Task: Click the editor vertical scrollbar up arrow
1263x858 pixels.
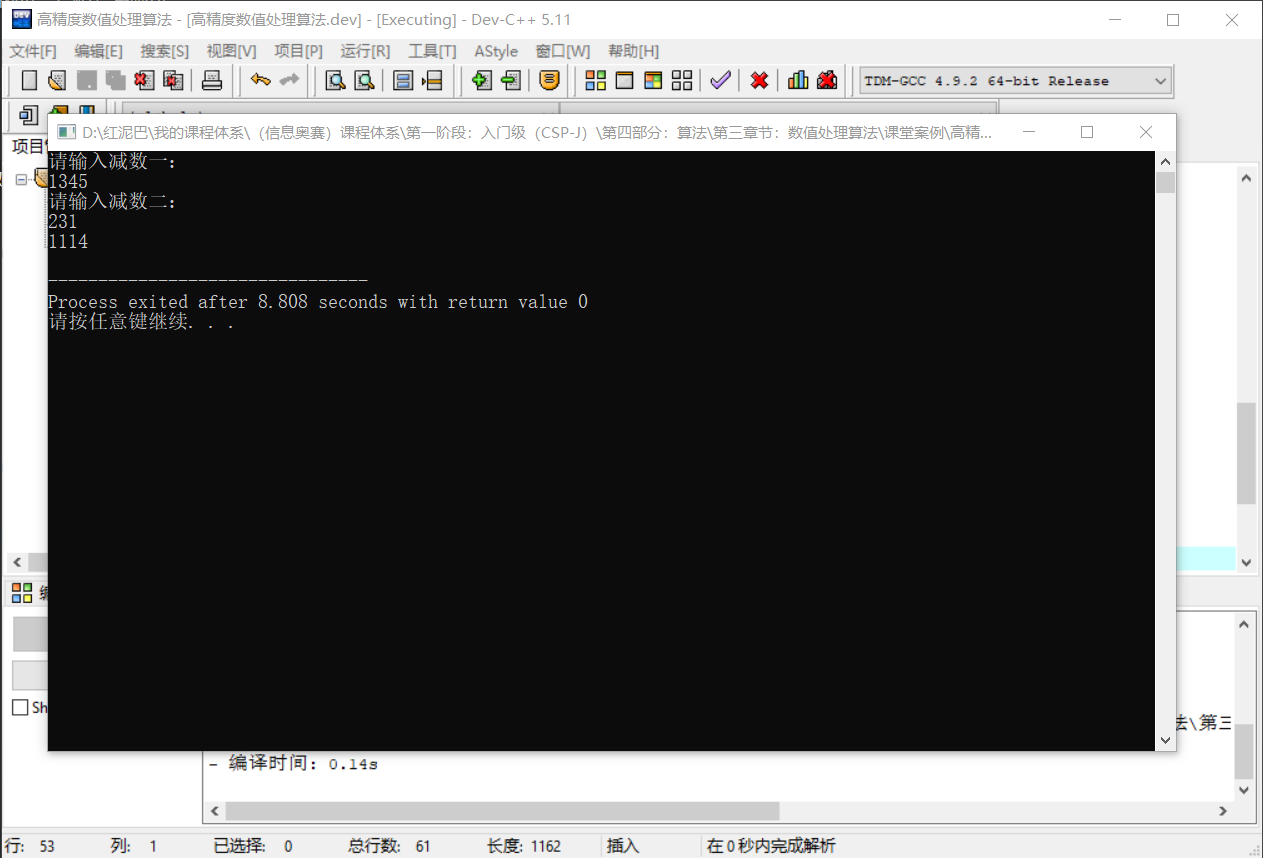Action: click(1246, 178)
